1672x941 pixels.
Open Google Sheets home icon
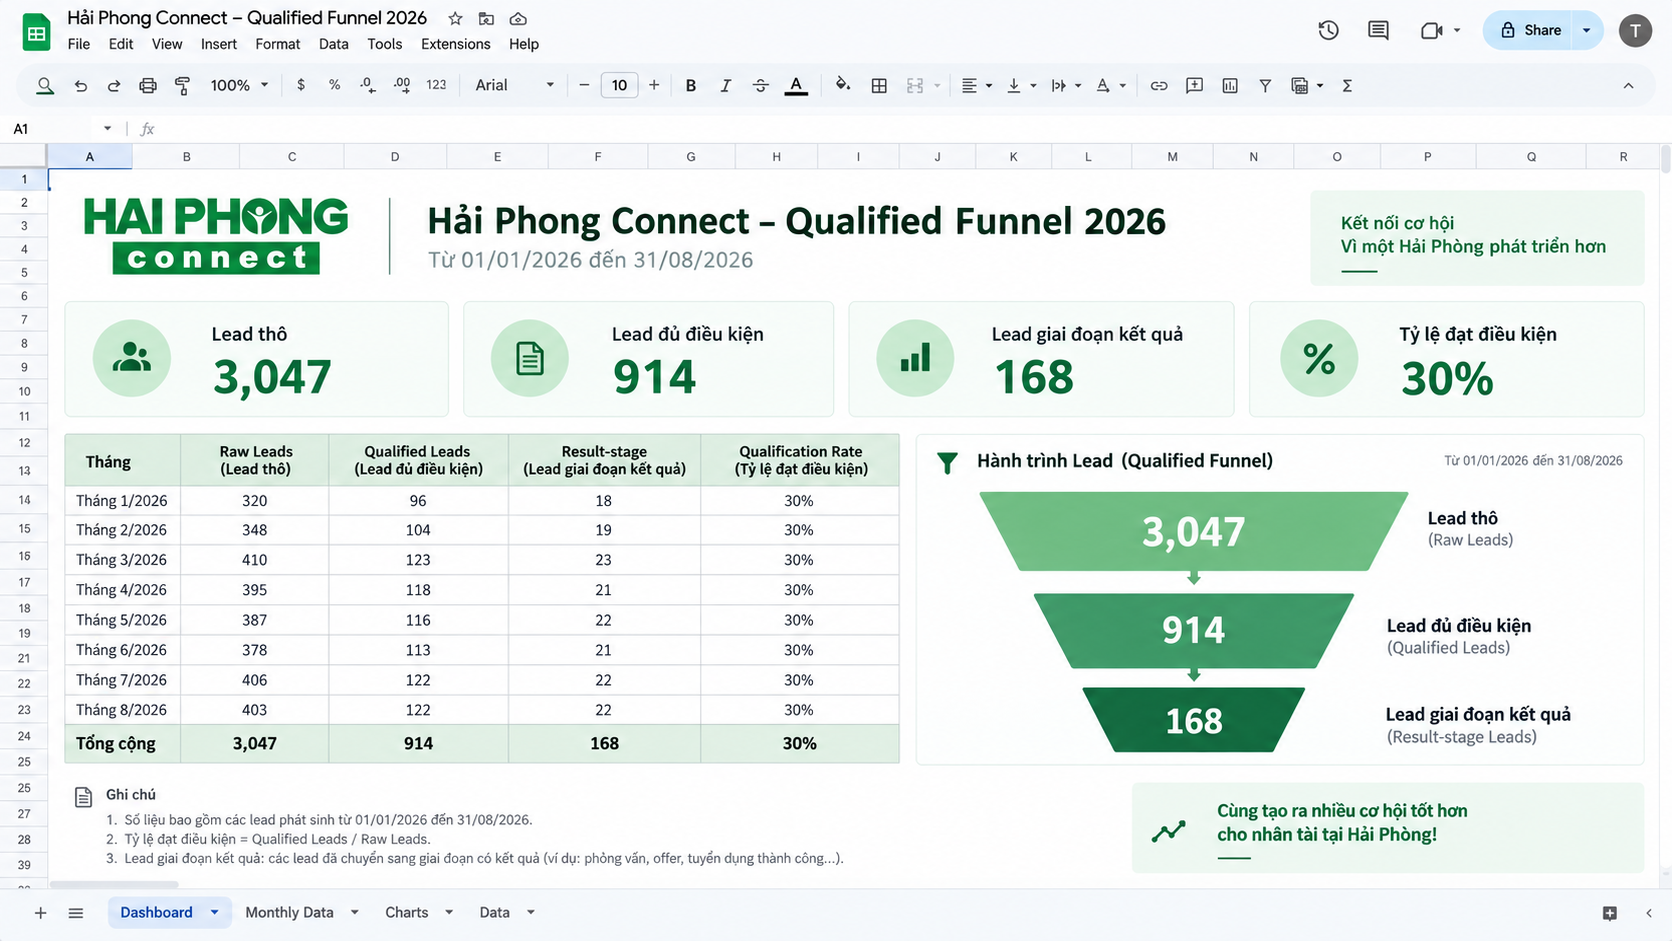[36, 33]
